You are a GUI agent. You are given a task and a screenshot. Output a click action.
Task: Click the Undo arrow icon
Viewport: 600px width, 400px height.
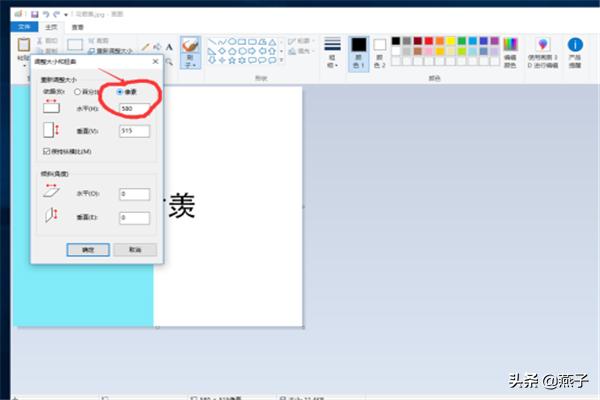coord(46,15)
